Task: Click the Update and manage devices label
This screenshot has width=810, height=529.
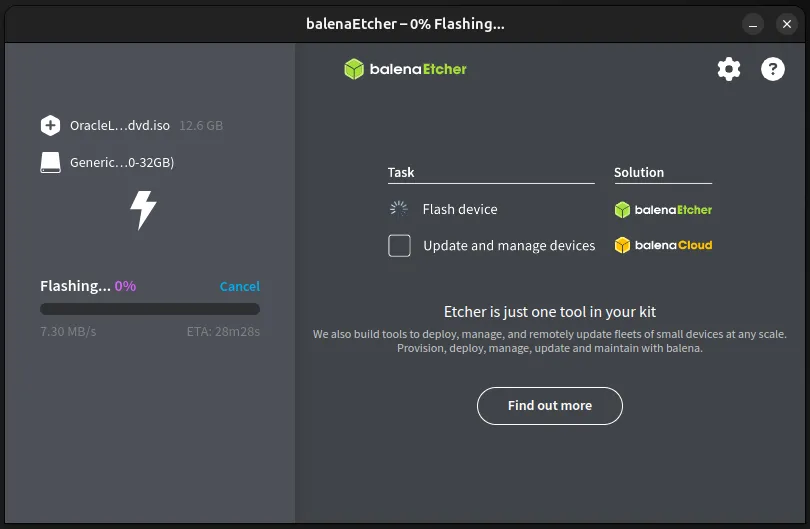Action: pyautogui.click(x=509, y=246)
